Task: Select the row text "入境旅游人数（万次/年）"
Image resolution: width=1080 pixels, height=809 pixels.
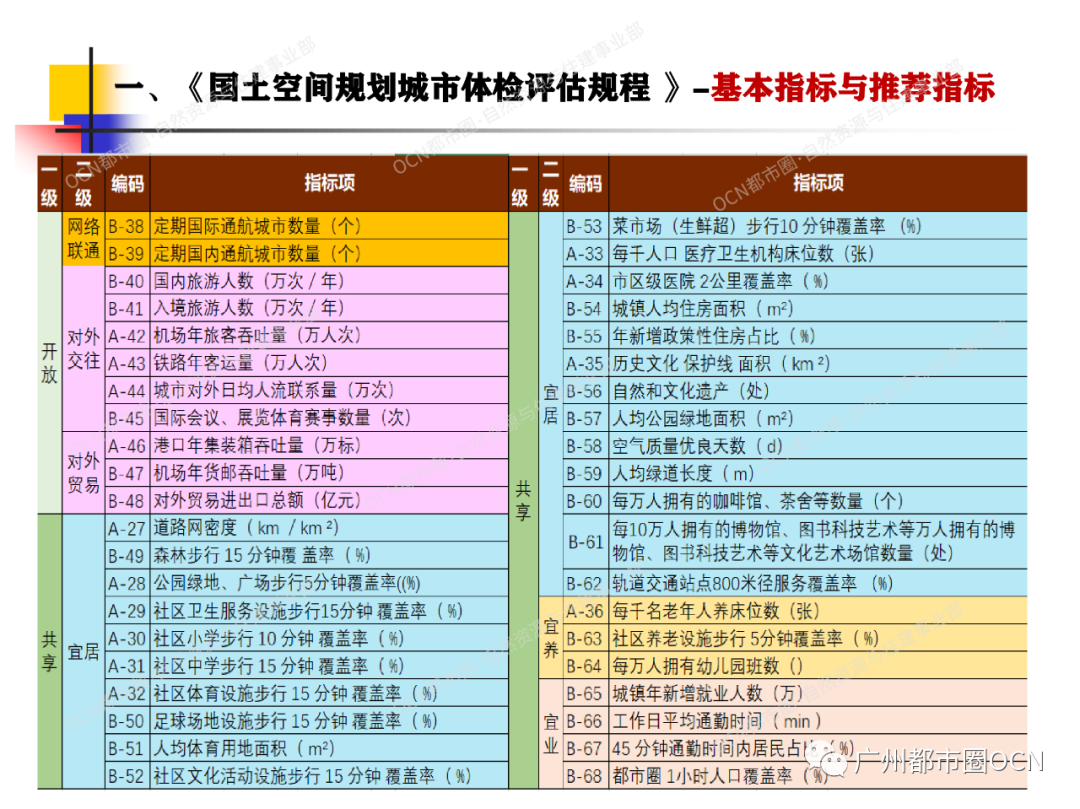Action: 249,308
